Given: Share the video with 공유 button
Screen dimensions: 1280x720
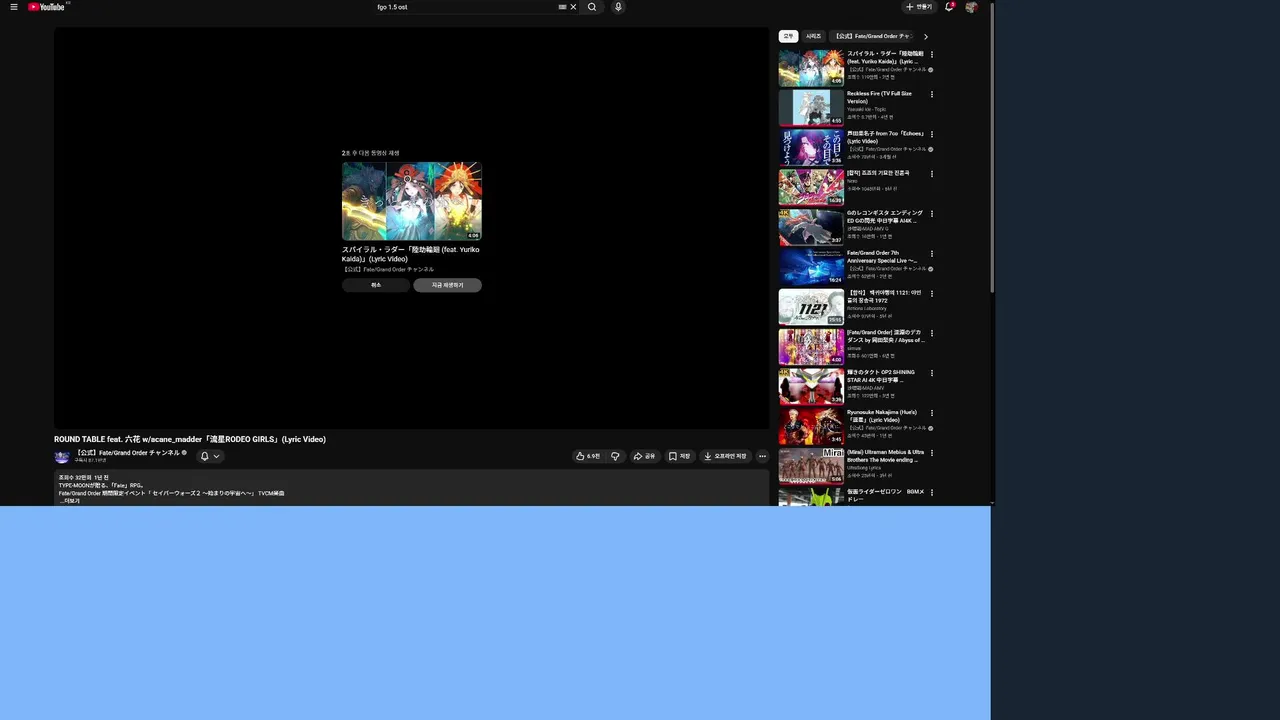Looking at the screenshot, I should click(644, 456).
